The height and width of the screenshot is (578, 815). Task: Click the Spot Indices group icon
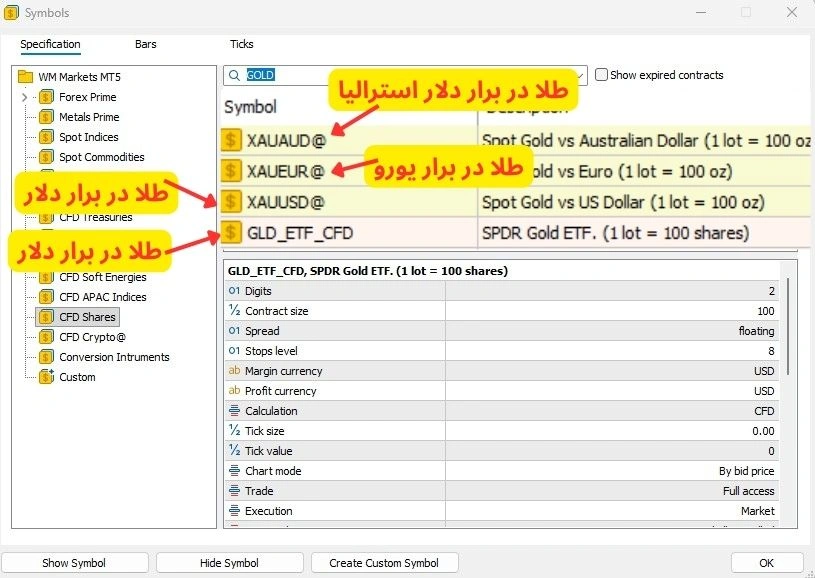46,137
